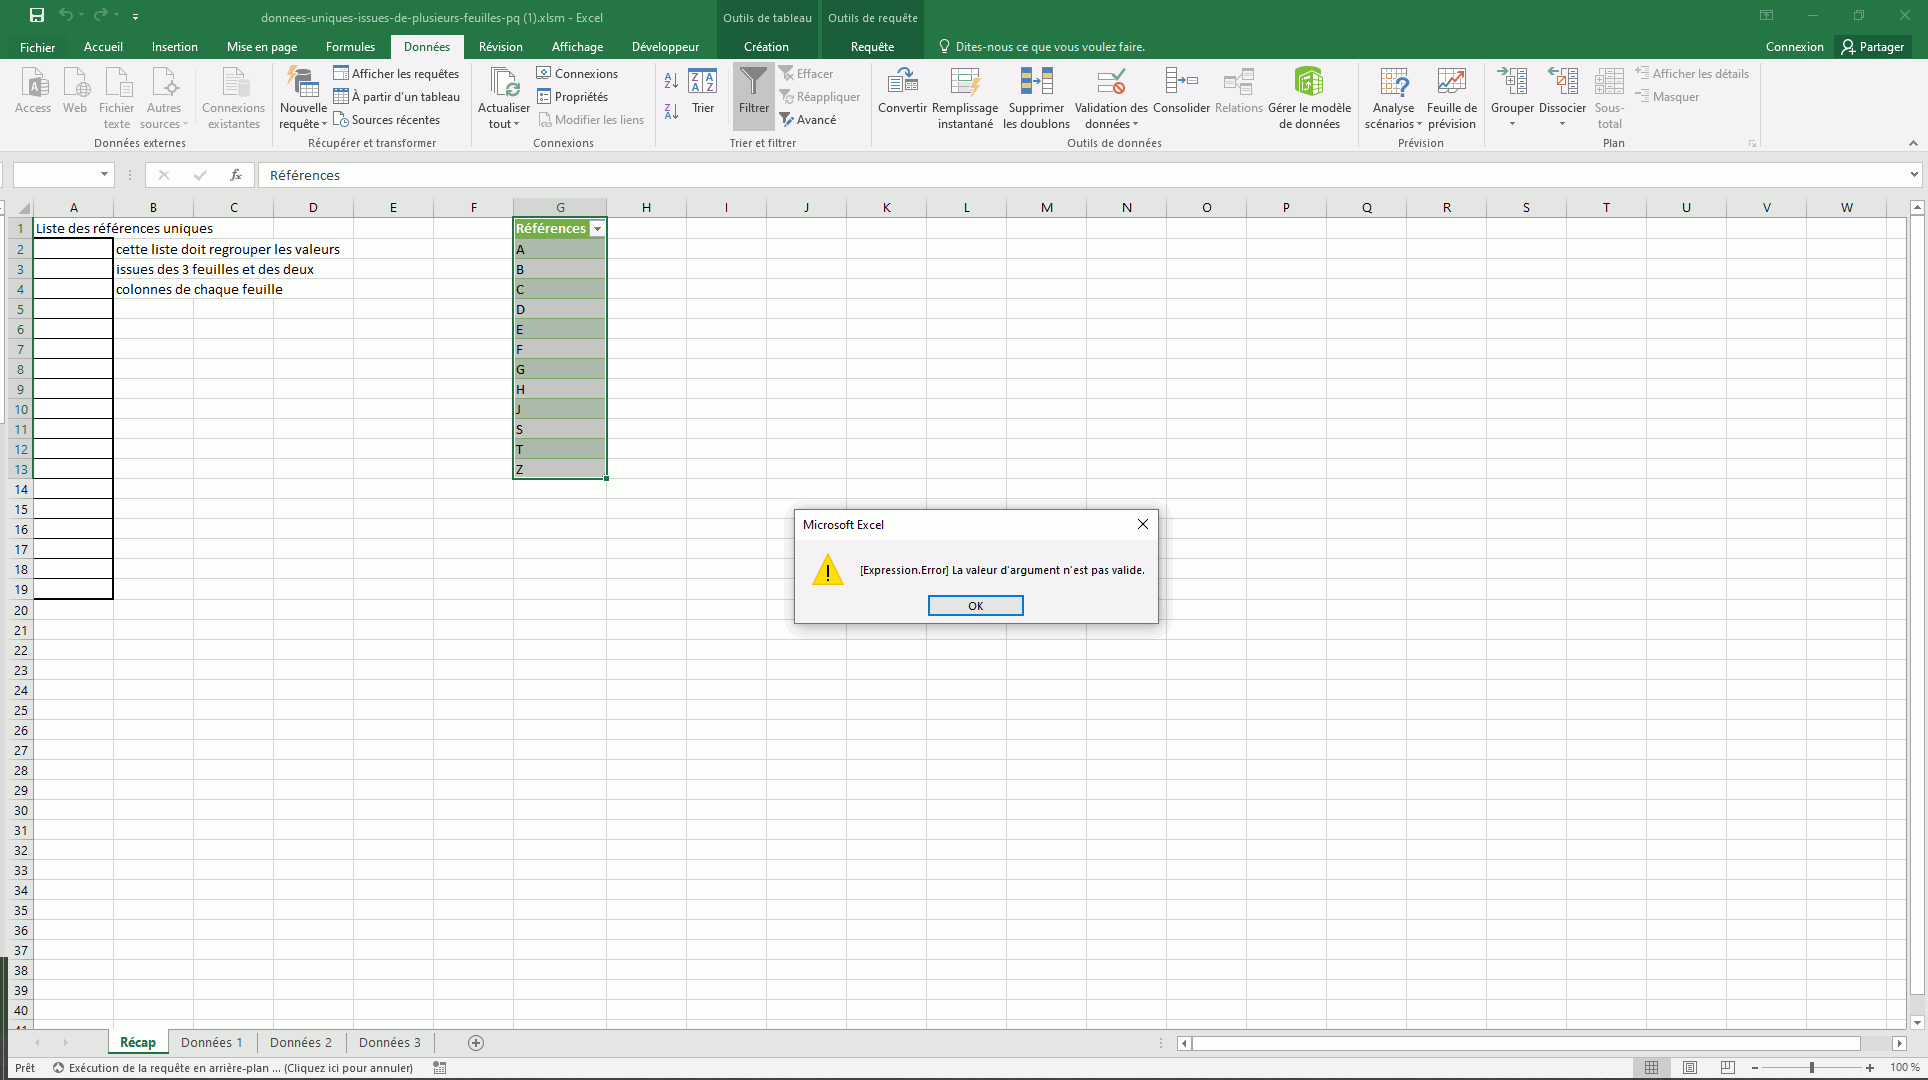This screenshot has width=1928, height=1080.
Task: Click the sort A to Z icon
Action: click(671, 81)
